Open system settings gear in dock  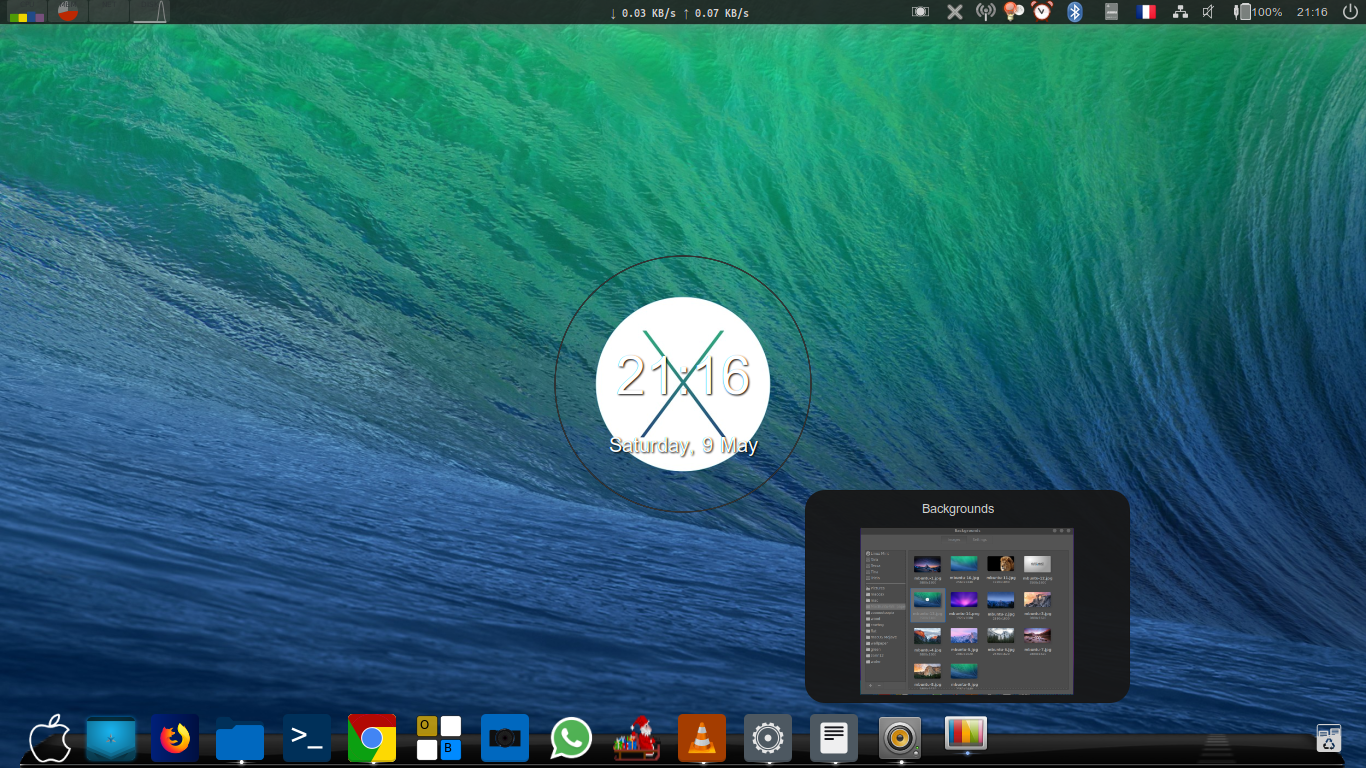(768, 739)
